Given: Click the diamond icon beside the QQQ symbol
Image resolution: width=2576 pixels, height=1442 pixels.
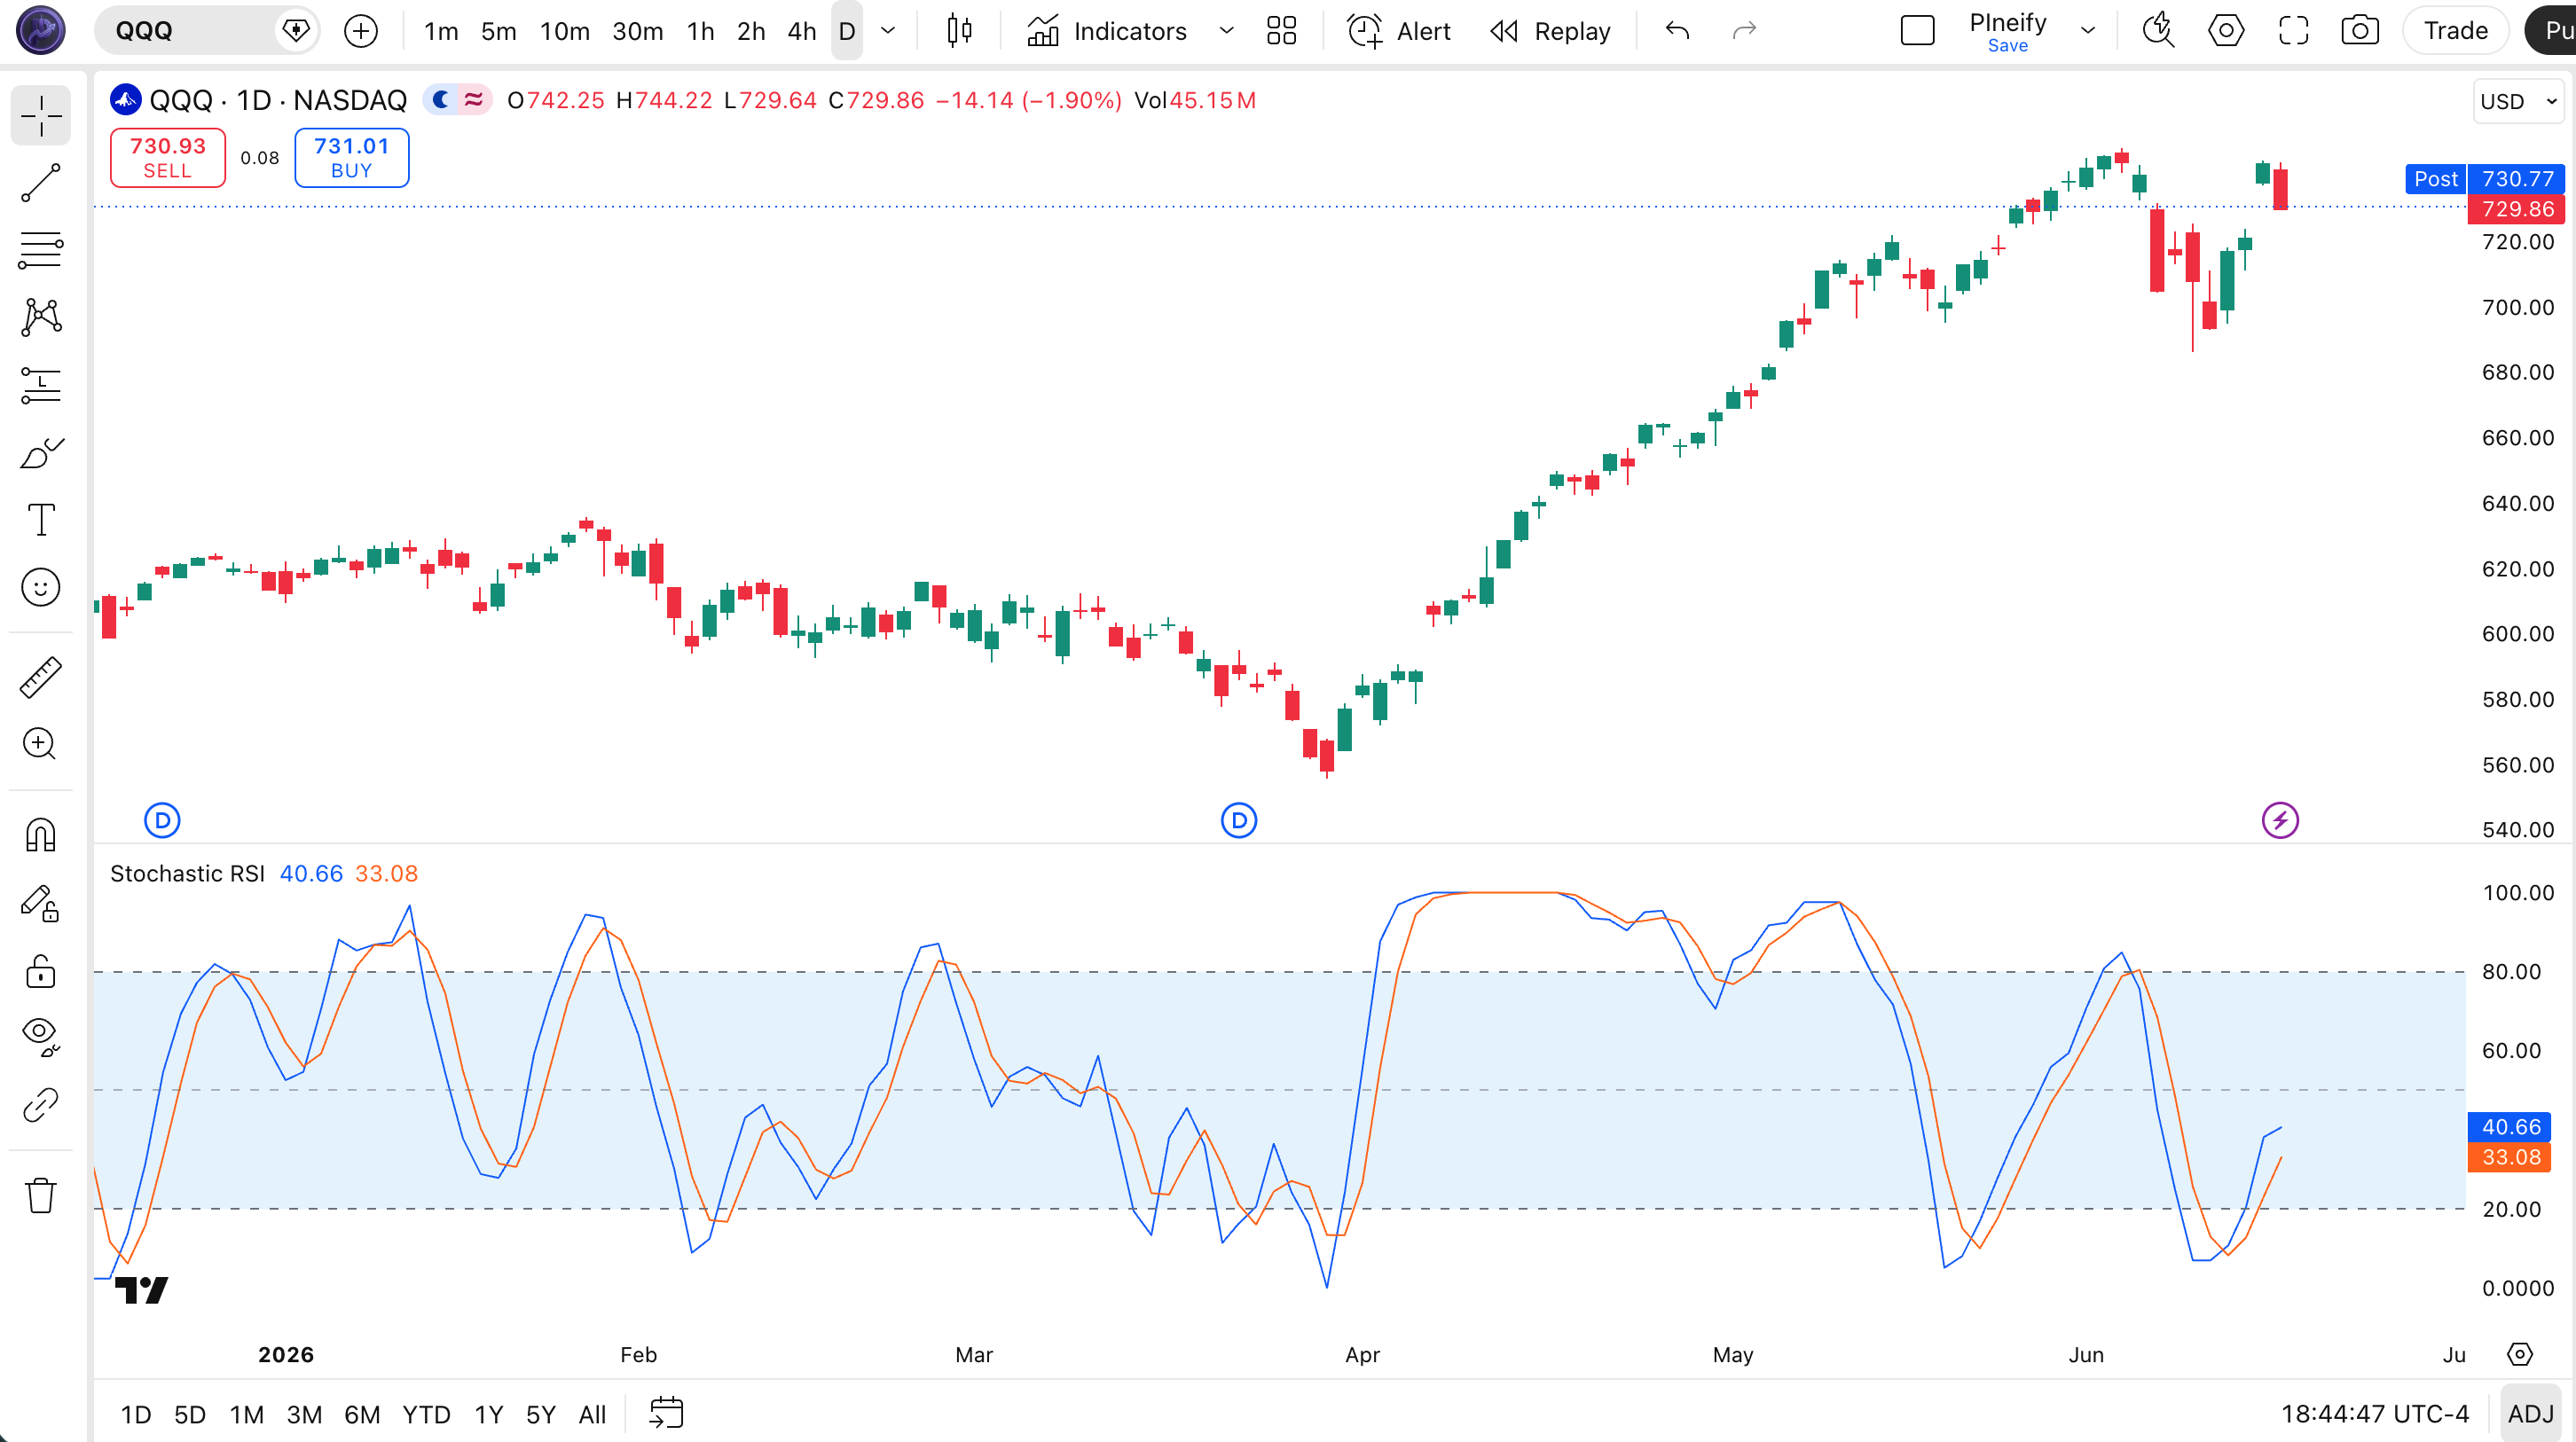Looking at the screenshot, I should click(296, 31).
